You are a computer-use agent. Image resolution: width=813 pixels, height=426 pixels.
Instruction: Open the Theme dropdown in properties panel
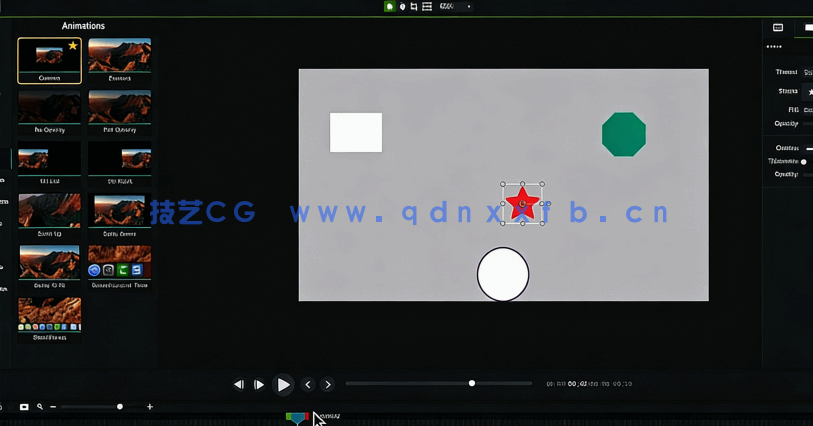coord(808,72)
